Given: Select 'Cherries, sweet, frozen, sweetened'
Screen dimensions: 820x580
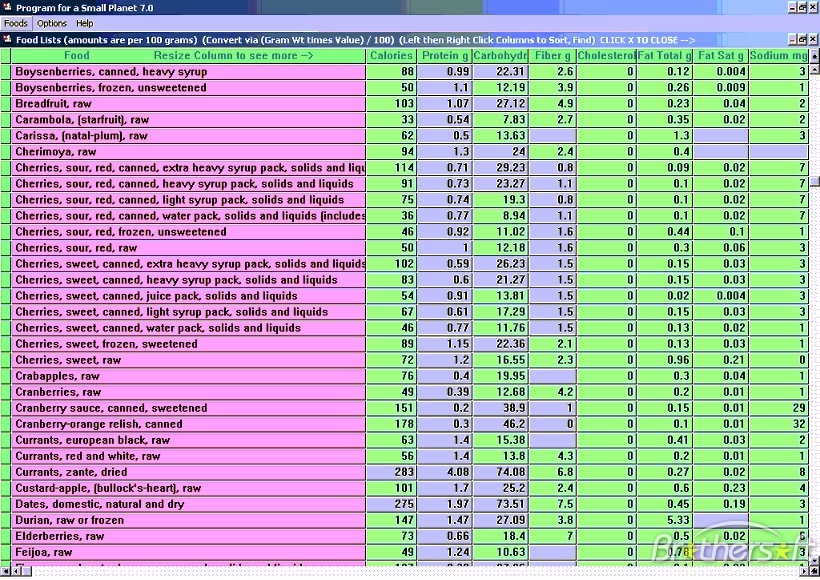Looking at the screenshot, I should pyautogui.click(x=188, y=344).
